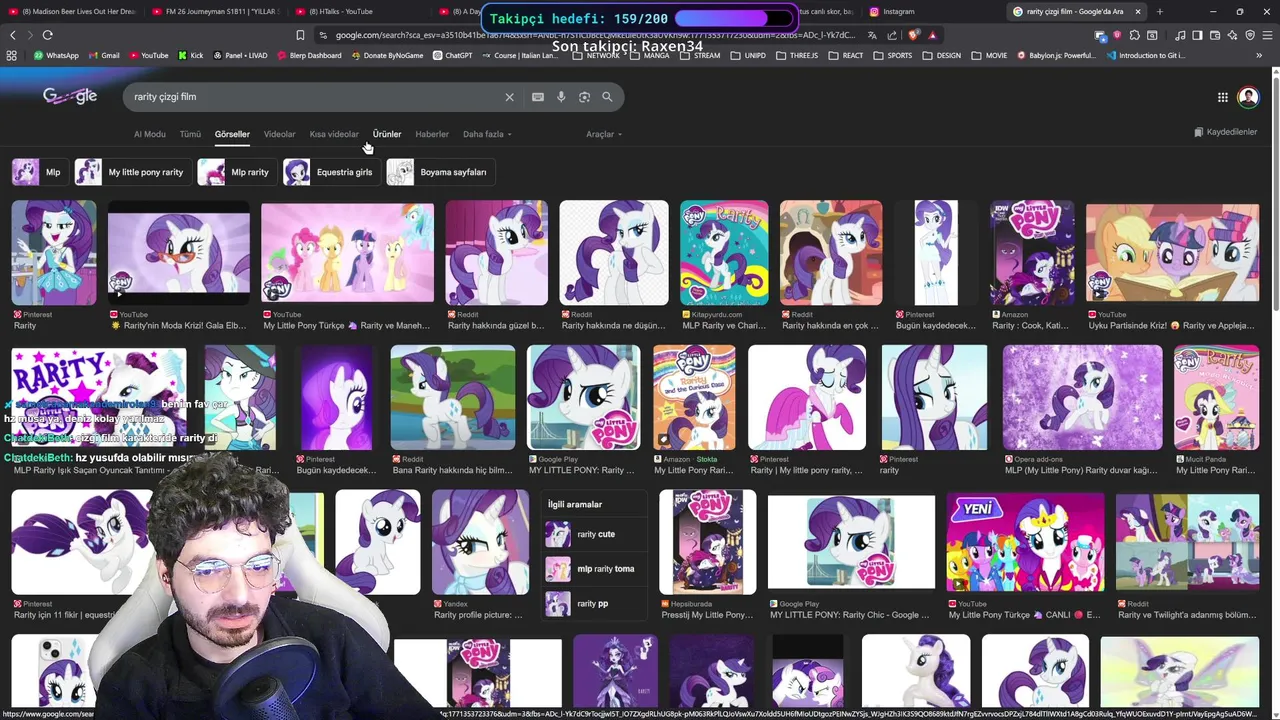Open the WhatsApp bookmark
Screen dimensions: 1280x720
(x=56, y=56)
